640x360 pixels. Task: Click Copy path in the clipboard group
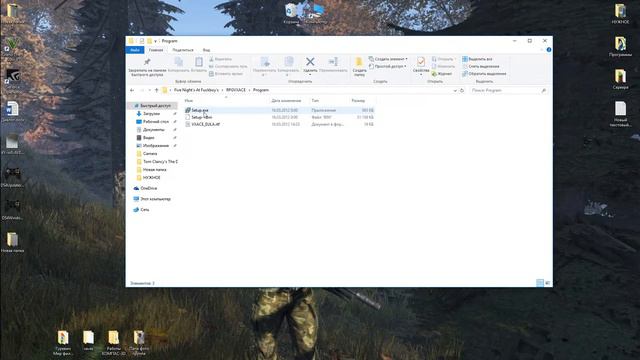[228, 66]
